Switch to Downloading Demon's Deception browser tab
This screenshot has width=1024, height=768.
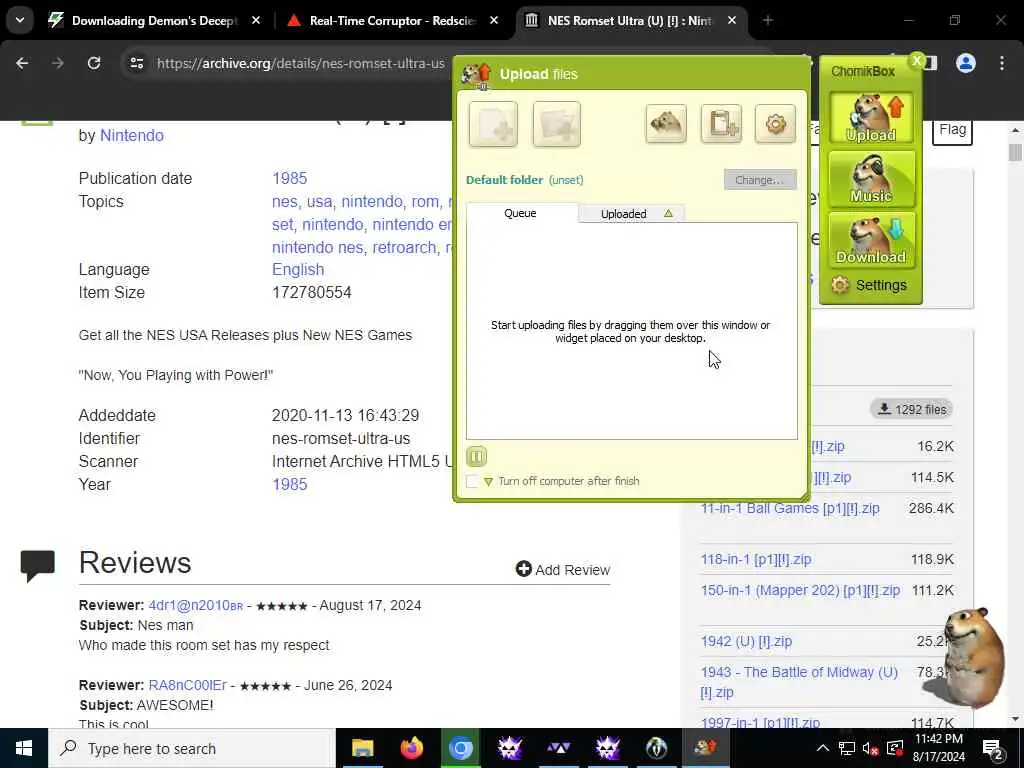click(x=155, y=20)
